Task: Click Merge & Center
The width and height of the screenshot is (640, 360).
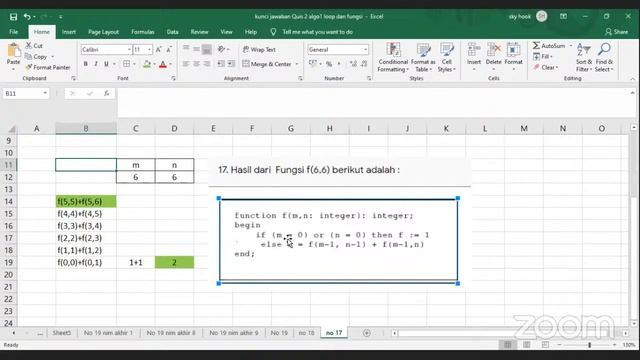Action: [267, 64]
